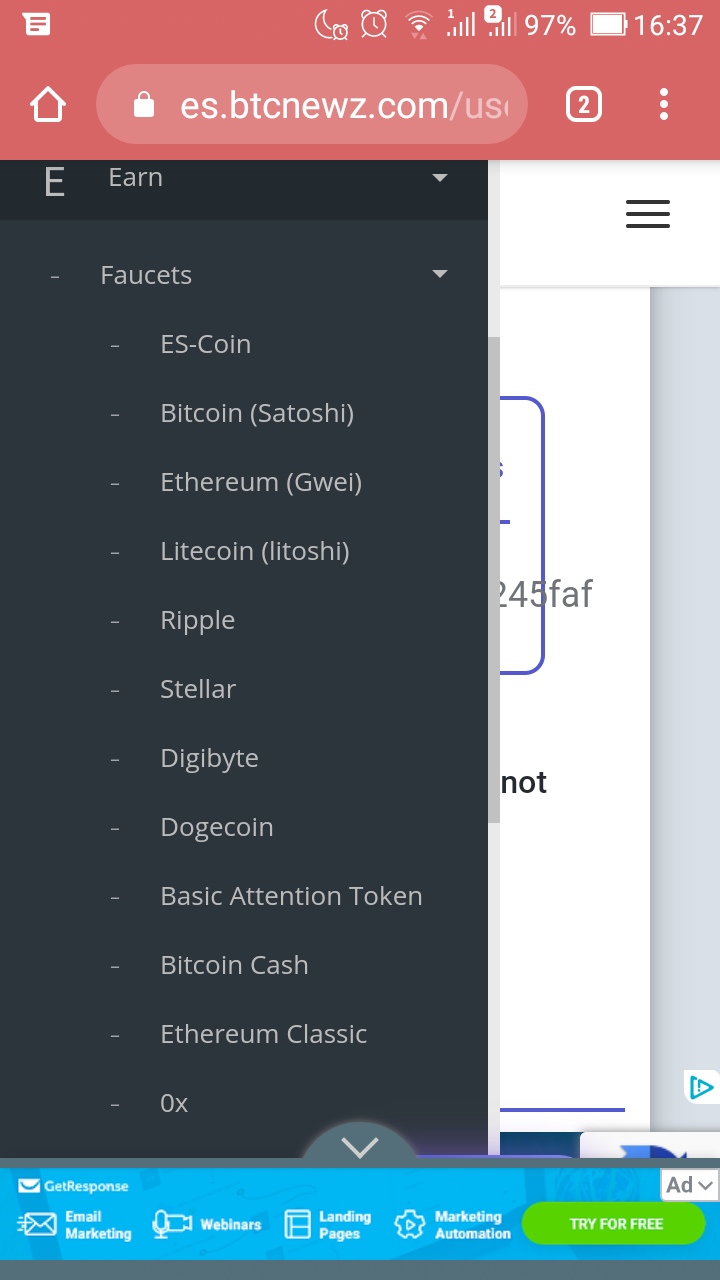The width and height of the screenshot is (720, 1280).
Task: Tap the hamburger menu icon
Action: 647,214
